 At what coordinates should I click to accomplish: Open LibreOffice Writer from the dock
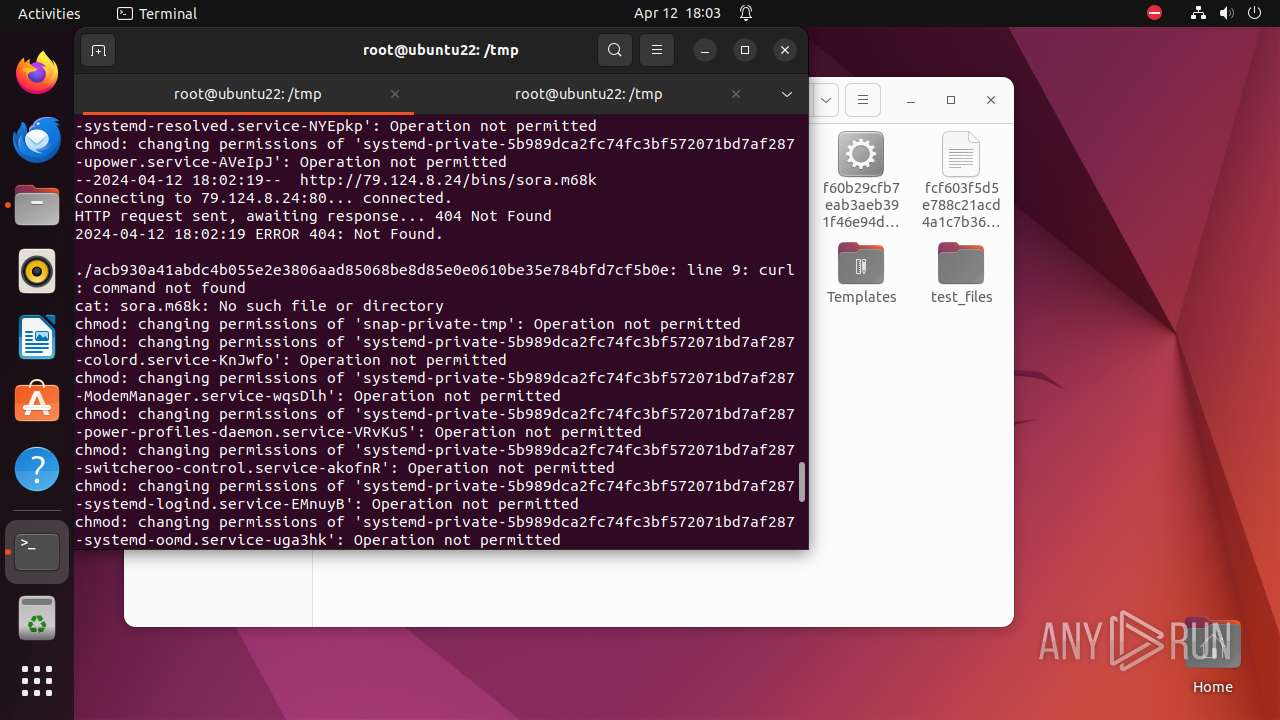pyautogui.click(x=37, y=337)
